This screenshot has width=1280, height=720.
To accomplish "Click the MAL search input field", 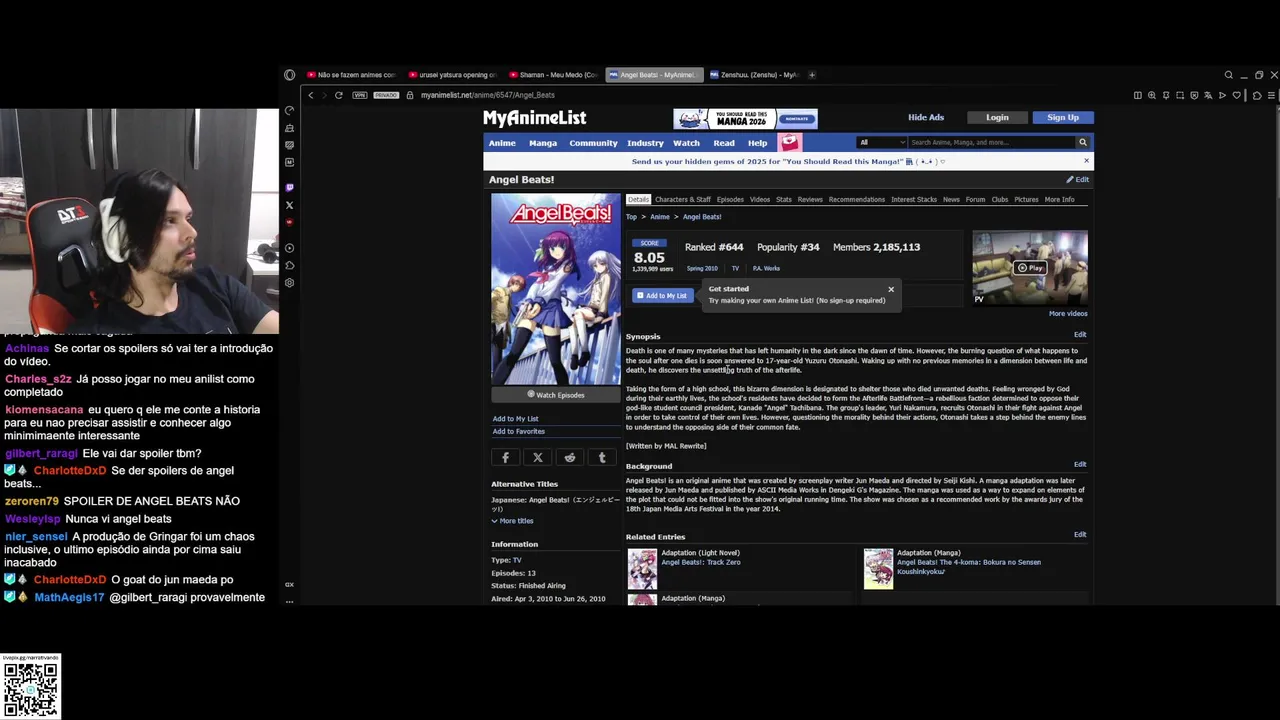I will click(x=990, y=142).
